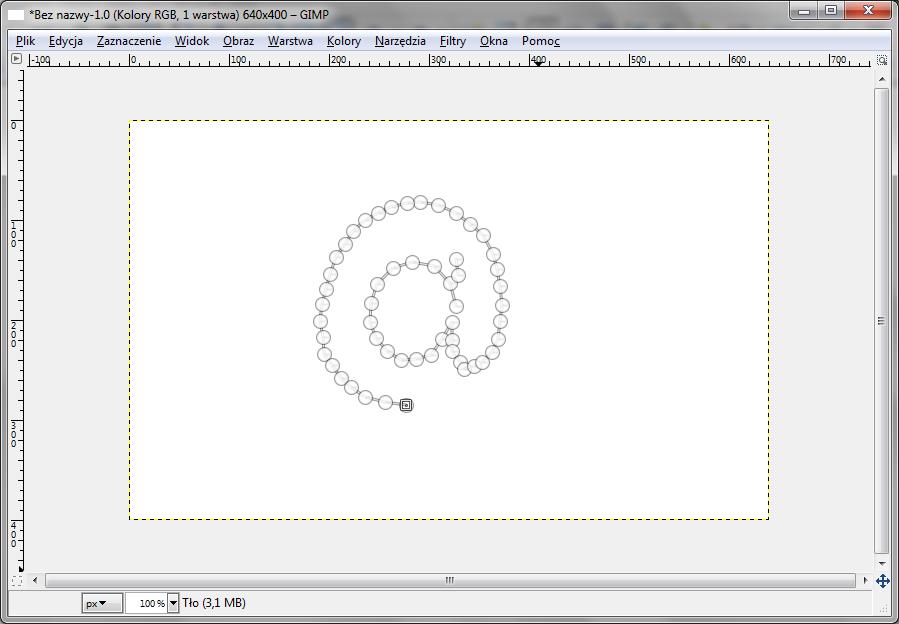
Task: Click the 100% zoom input field
Action: [146, 603]
